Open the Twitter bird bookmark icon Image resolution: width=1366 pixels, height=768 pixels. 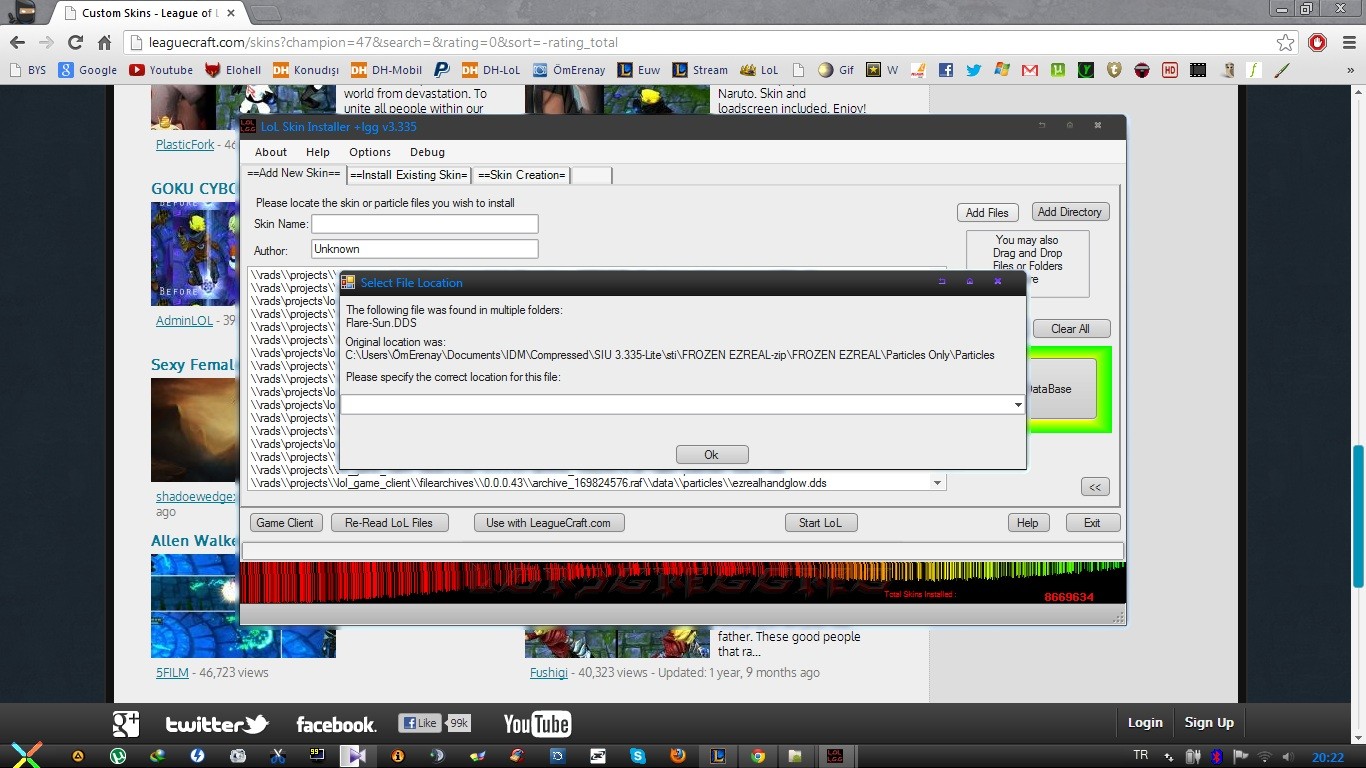[973, 70]
